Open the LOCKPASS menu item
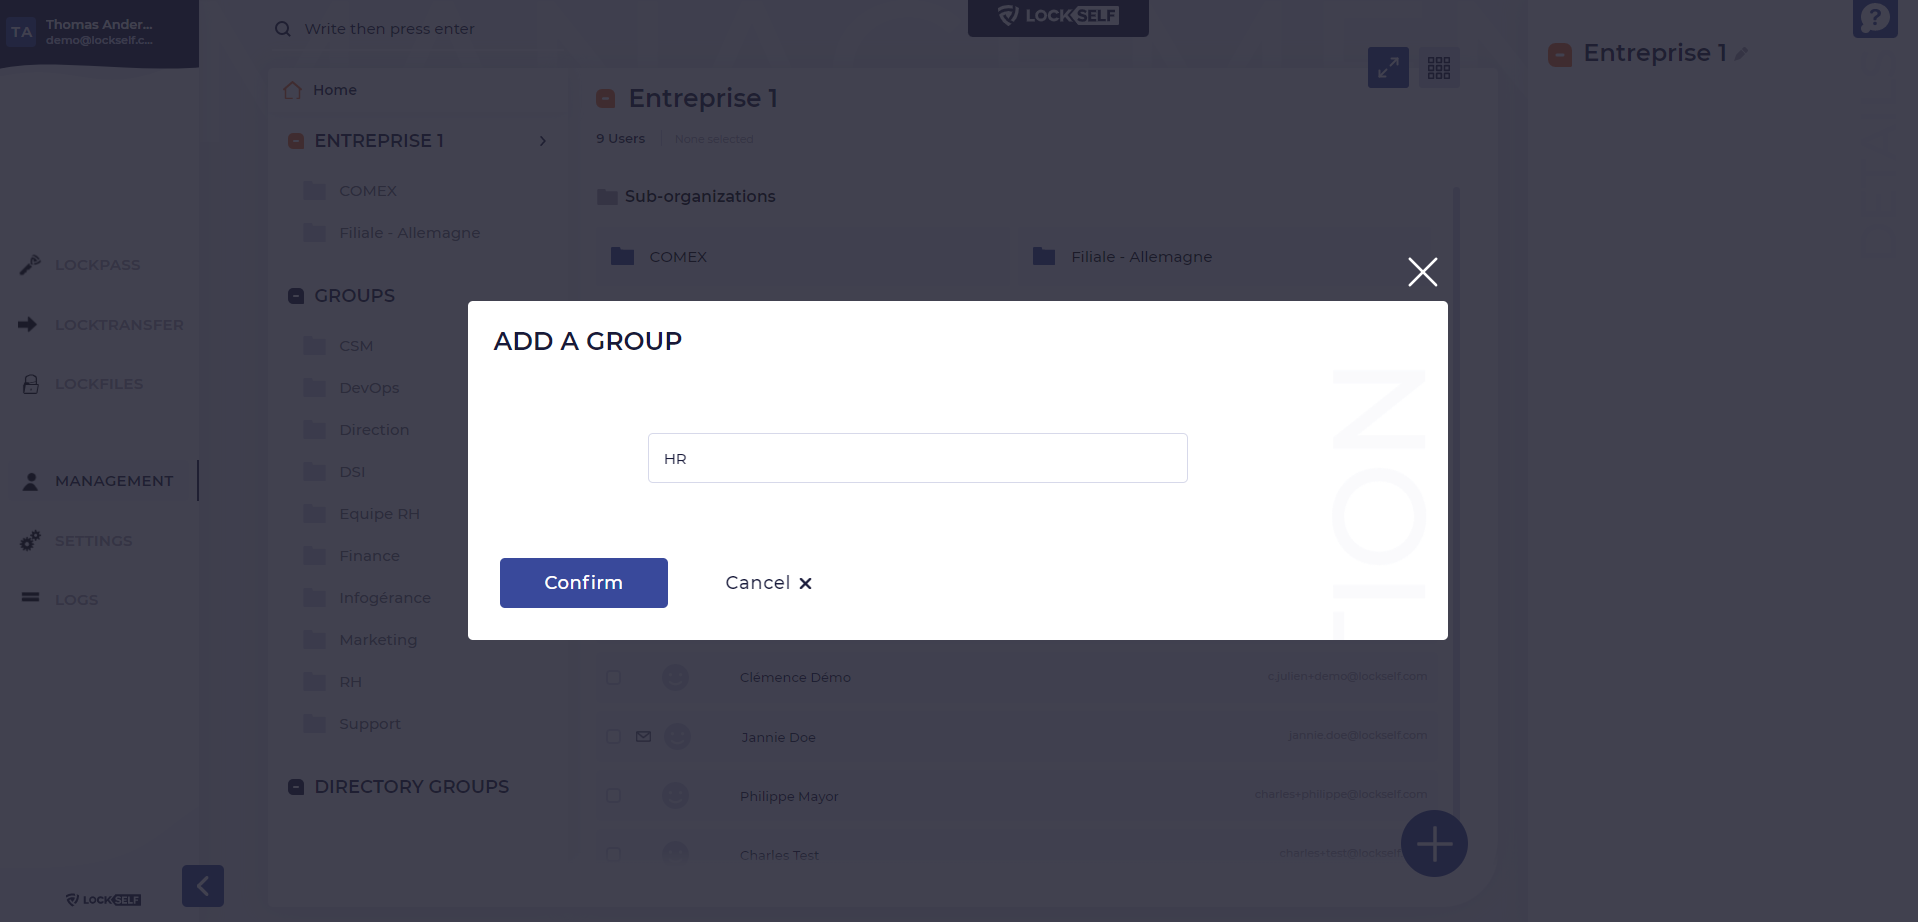 (98, 265)
